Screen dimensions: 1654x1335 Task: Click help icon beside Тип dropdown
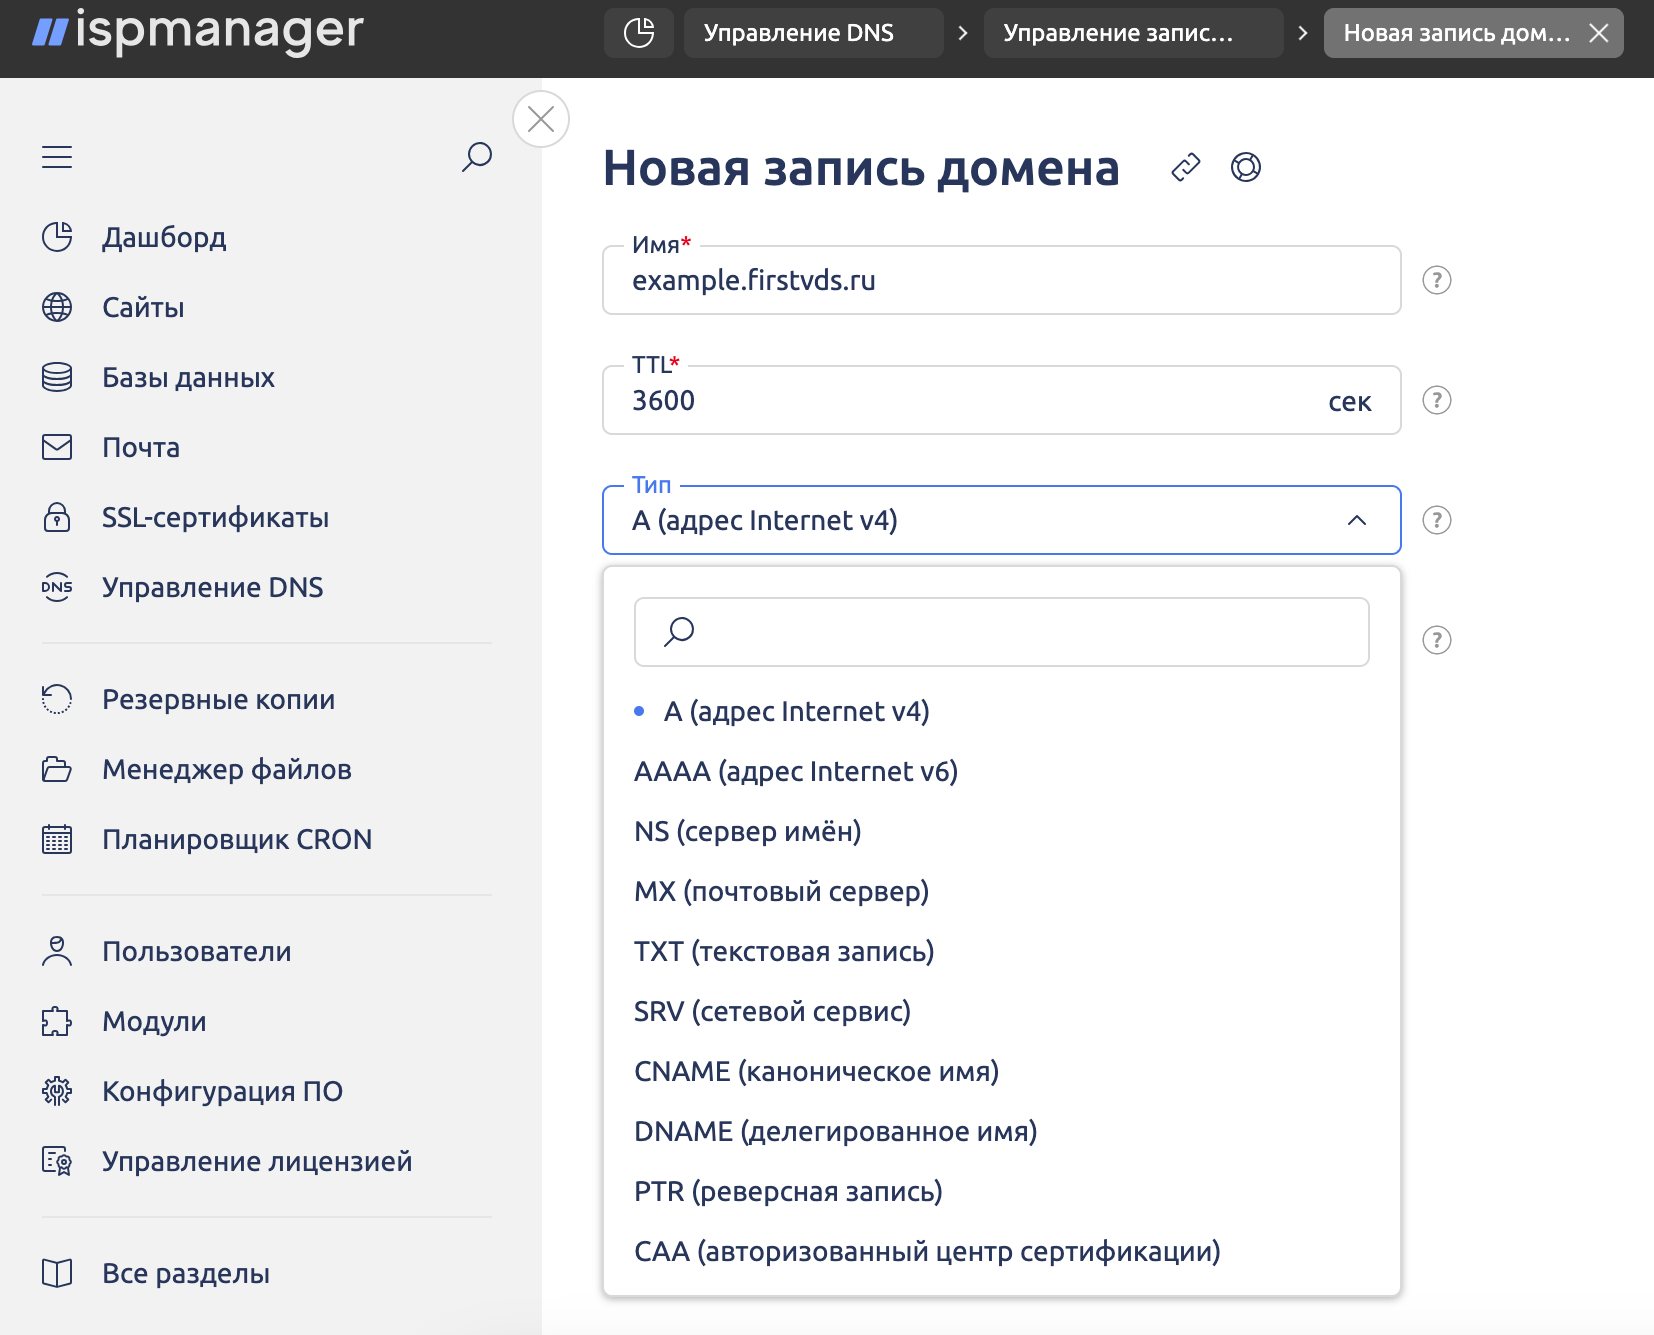tap(1436, 520)
